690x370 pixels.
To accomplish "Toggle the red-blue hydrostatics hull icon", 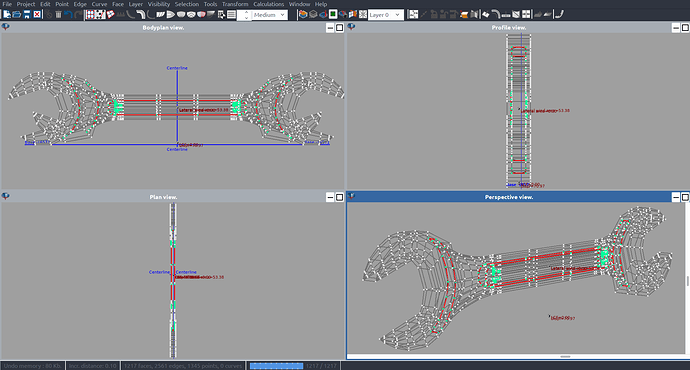I will click(201, 15).
